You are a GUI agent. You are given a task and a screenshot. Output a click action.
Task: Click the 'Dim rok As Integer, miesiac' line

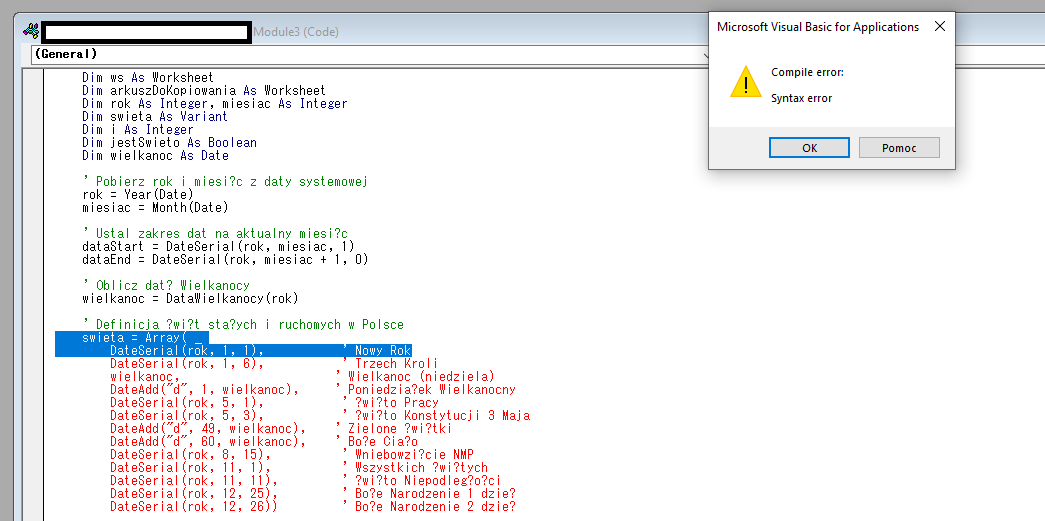pyautogui.click(x=215, y=103)
